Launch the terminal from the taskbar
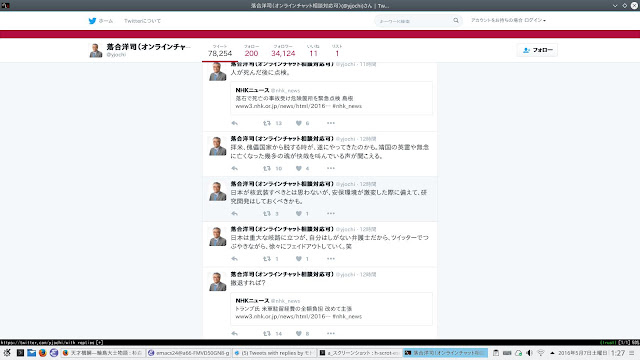 20,353
